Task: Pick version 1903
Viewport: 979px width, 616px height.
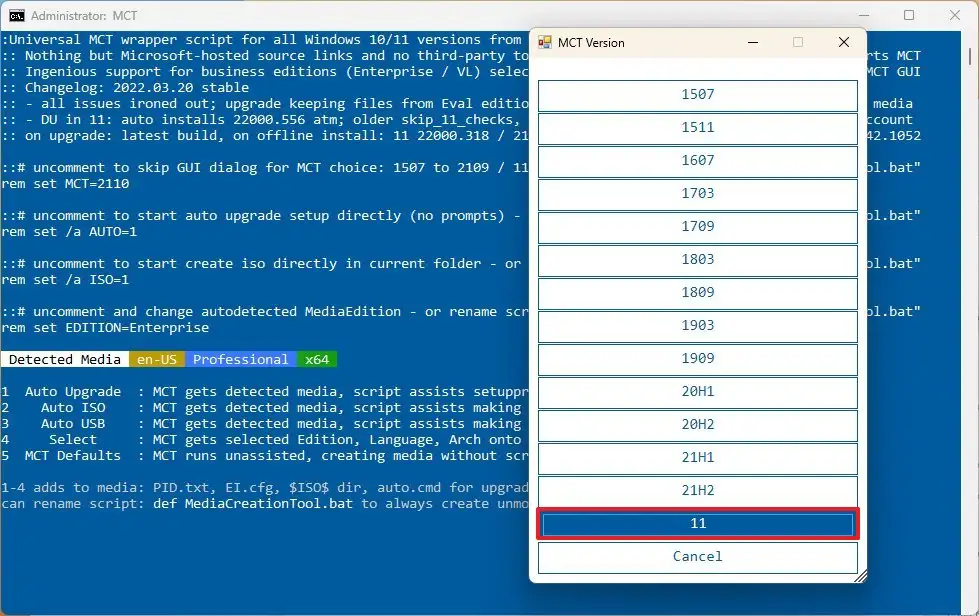Action: (697, 326)
